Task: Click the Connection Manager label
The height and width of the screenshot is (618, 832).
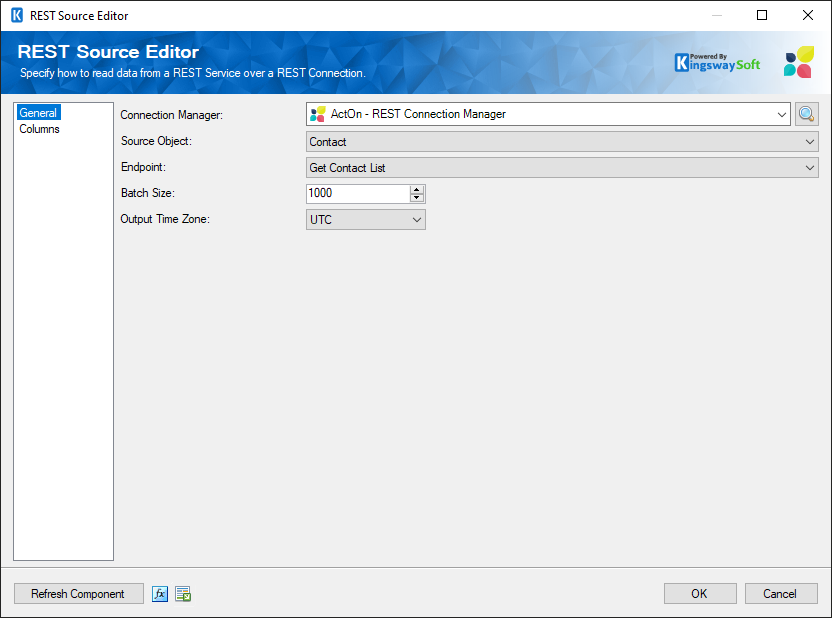Action: point(171,115)
